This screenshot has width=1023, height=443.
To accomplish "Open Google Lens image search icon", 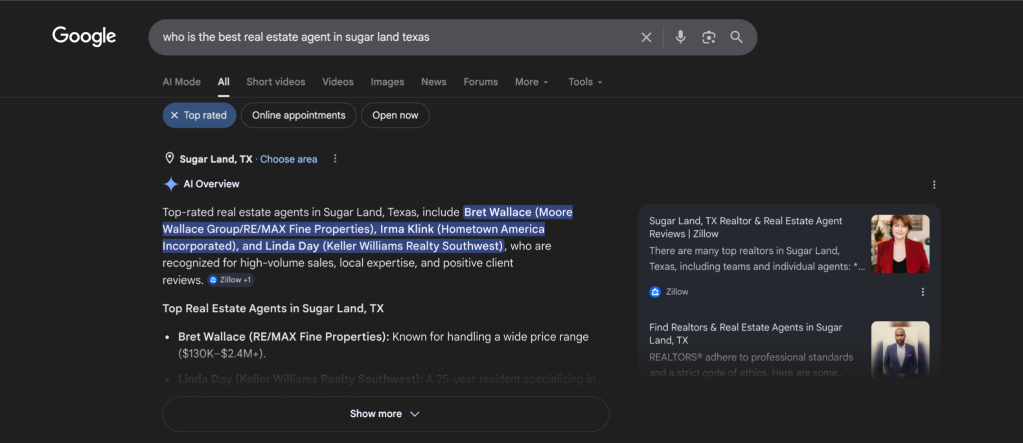I will pos(709,37).
